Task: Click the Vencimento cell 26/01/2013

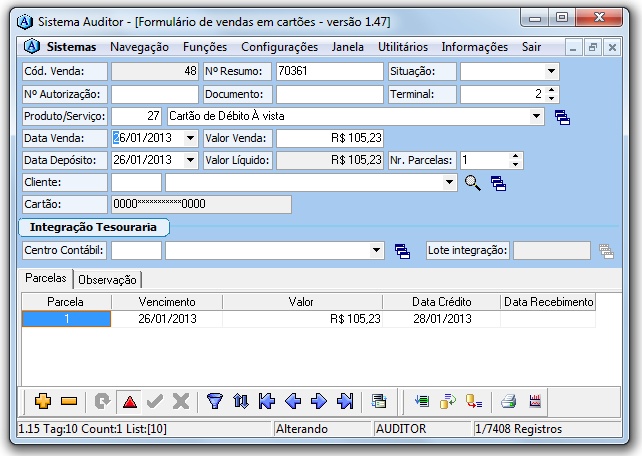Action: tap(167, 319)
